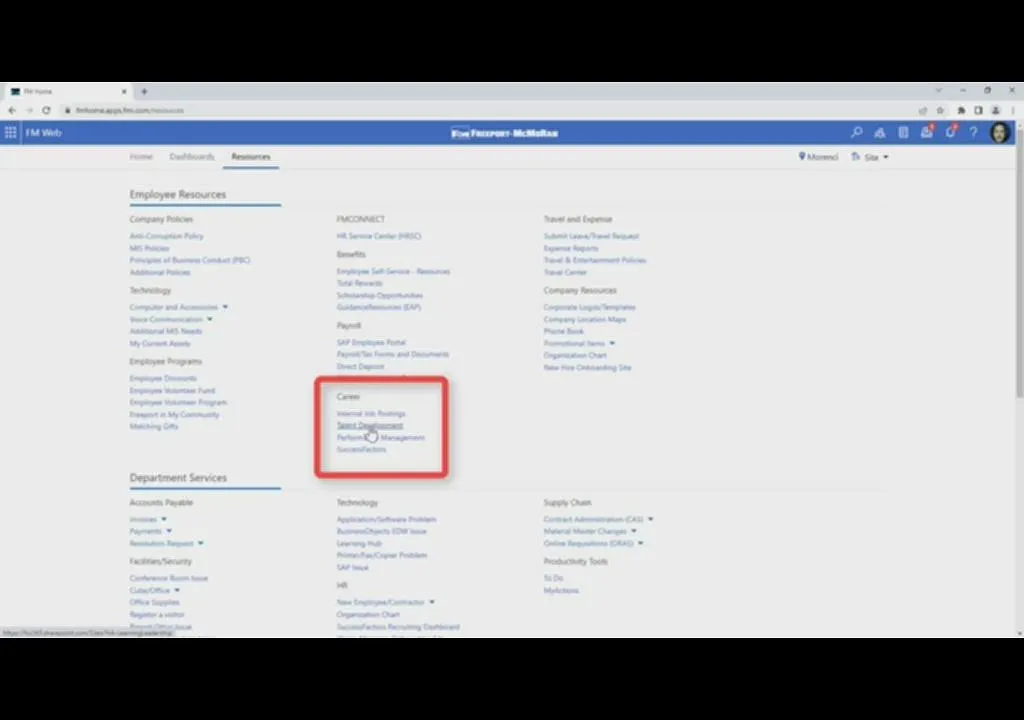
Task: Open the Matching Gifts link
Action: 153,427
